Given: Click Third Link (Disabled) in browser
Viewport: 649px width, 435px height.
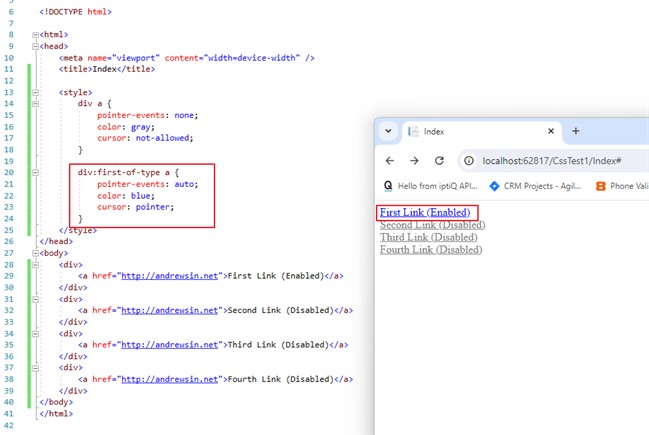Looking at the screenshot, I should (428, 237).
